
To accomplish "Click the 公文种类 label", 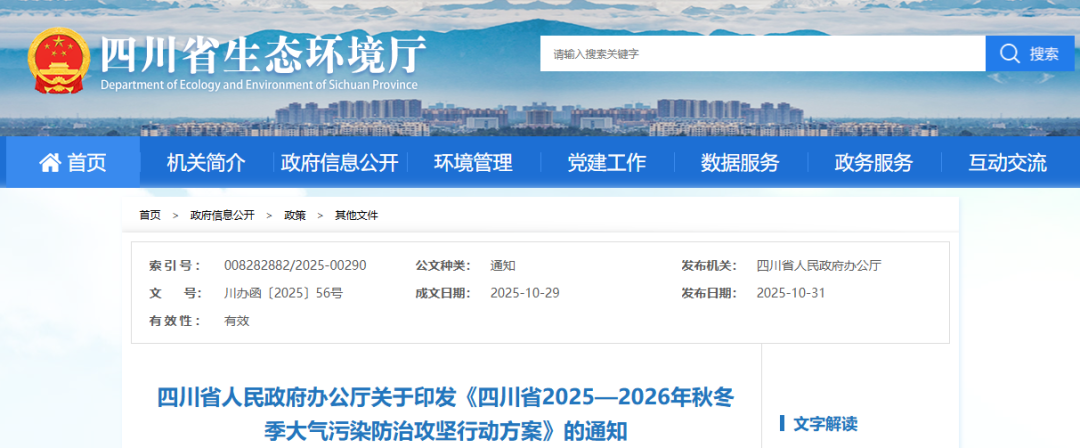I will (x=443, y=266).
